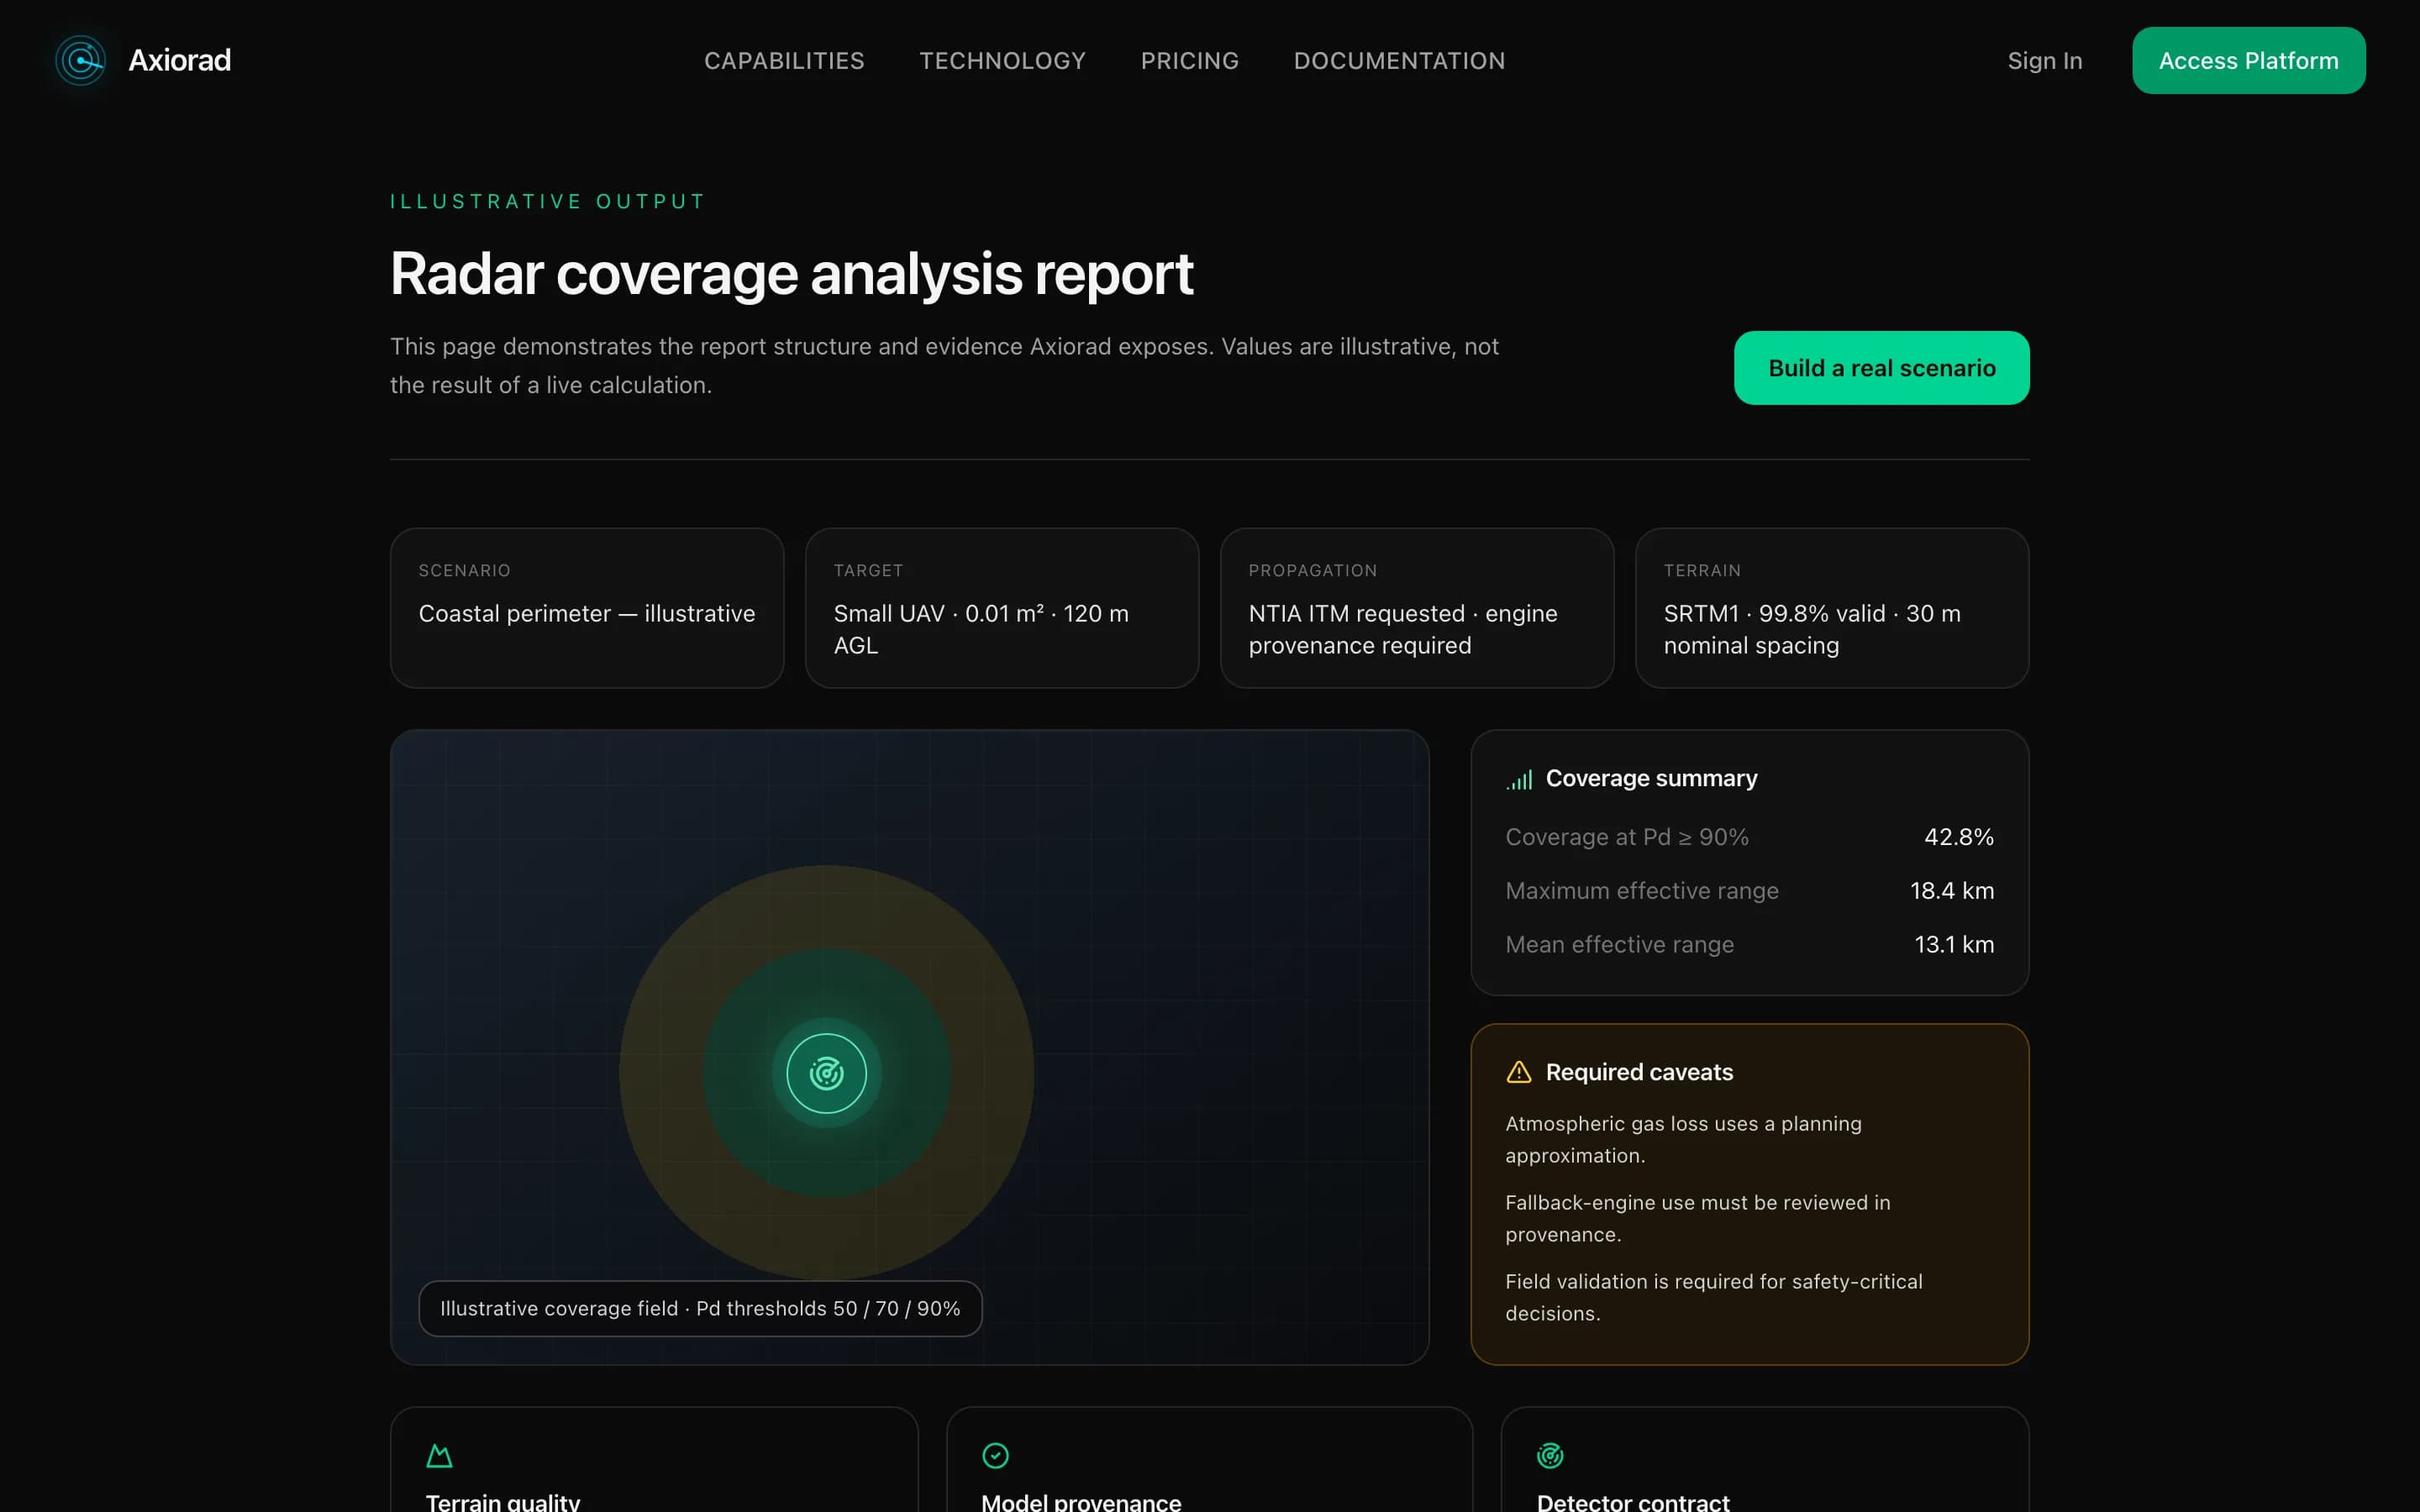
Task: Click the Axiorad brand name
Action: click(180, 61)
